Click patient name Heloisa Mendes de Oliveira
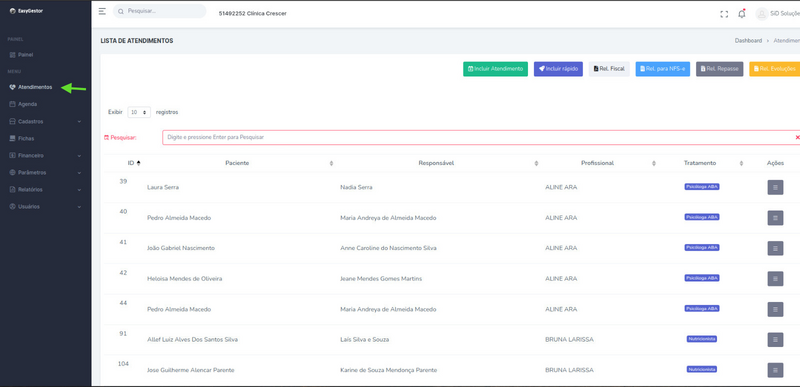 [184, 279]
